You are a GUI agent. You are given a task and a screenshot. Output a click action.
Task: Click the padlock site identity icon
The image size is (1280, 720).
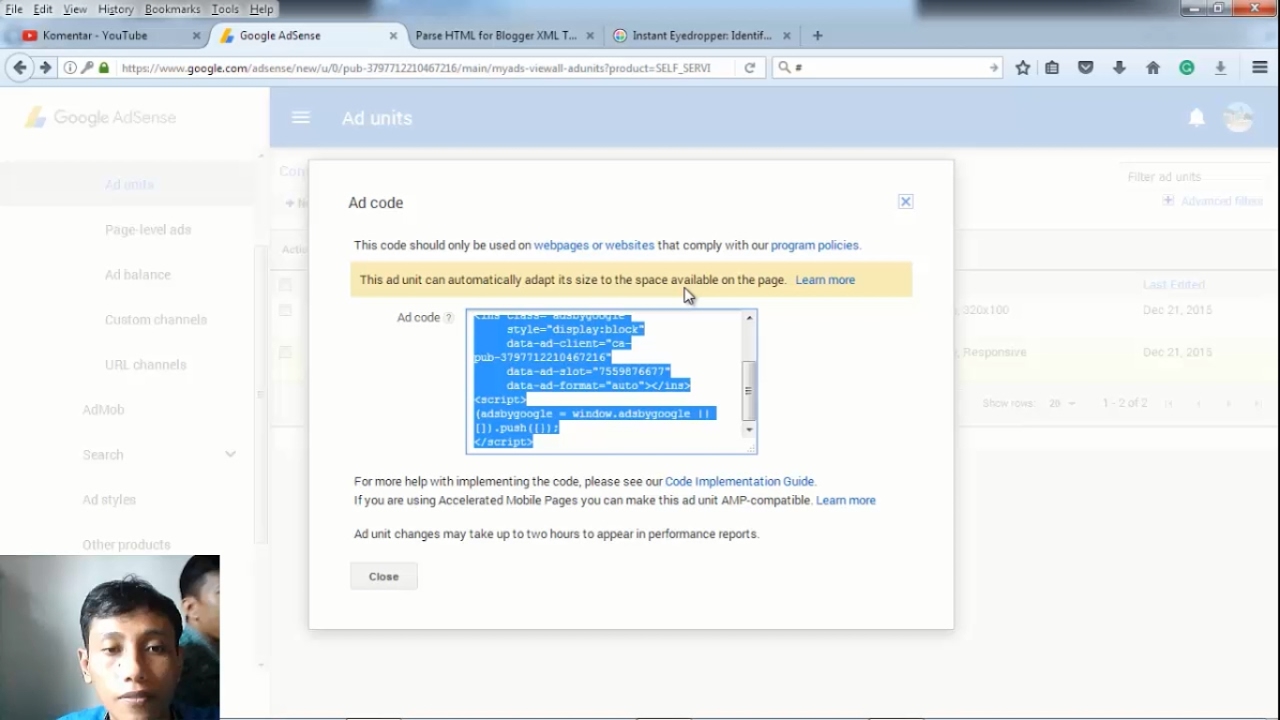104,68
